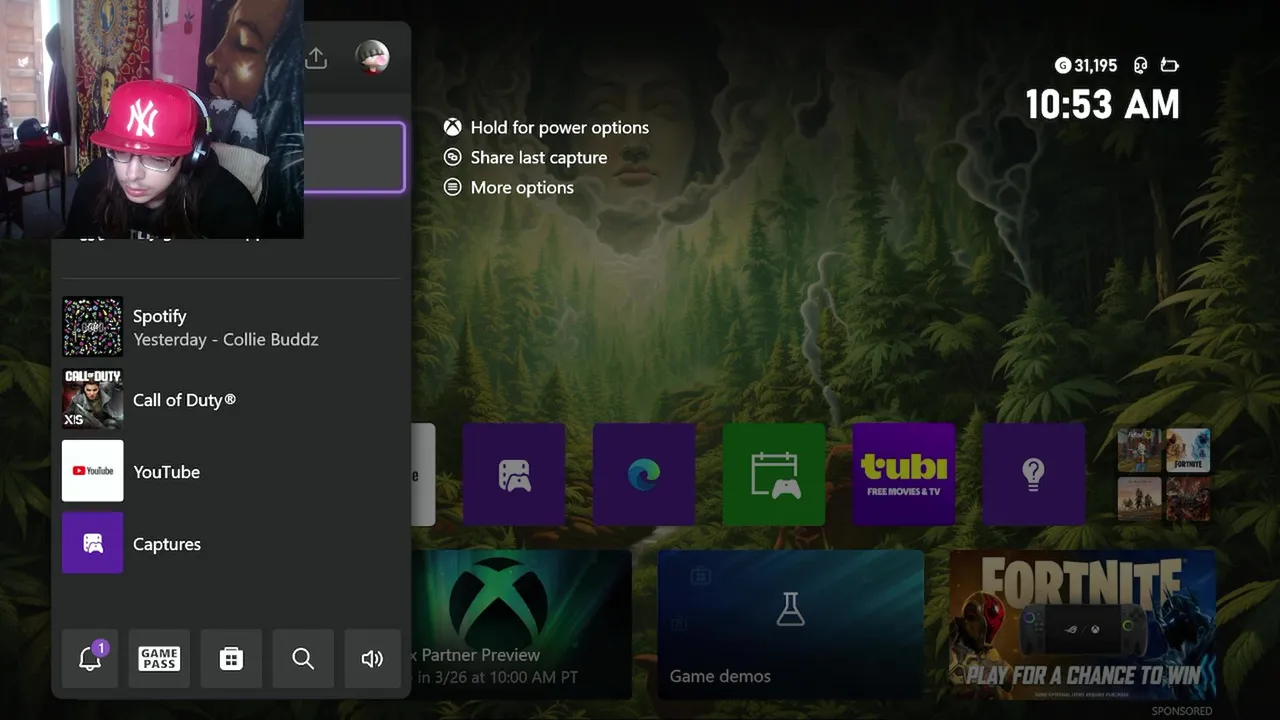Open the Tubi free movies tile
1280x720 pixels.
click(x=904, y=474)
